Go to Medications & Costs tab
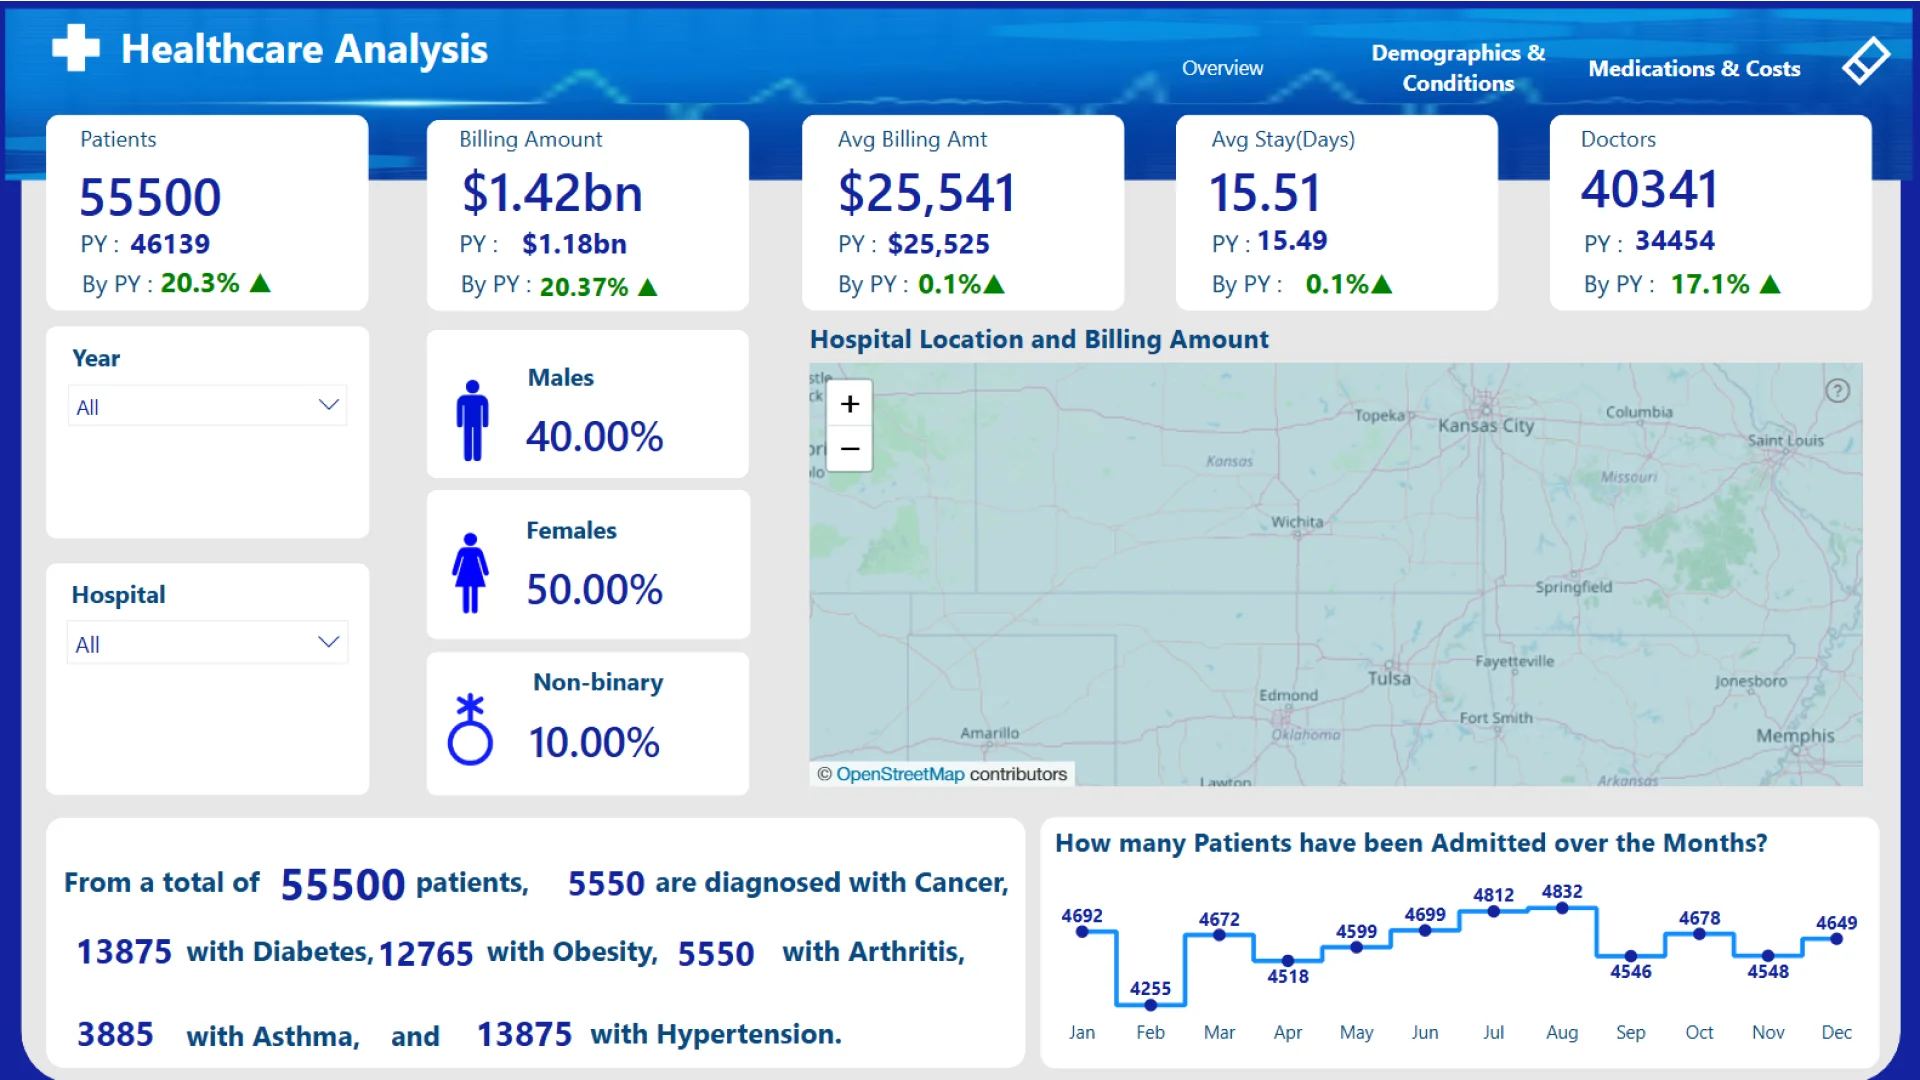The image size is (1920, 1080). coord(1694,68)
